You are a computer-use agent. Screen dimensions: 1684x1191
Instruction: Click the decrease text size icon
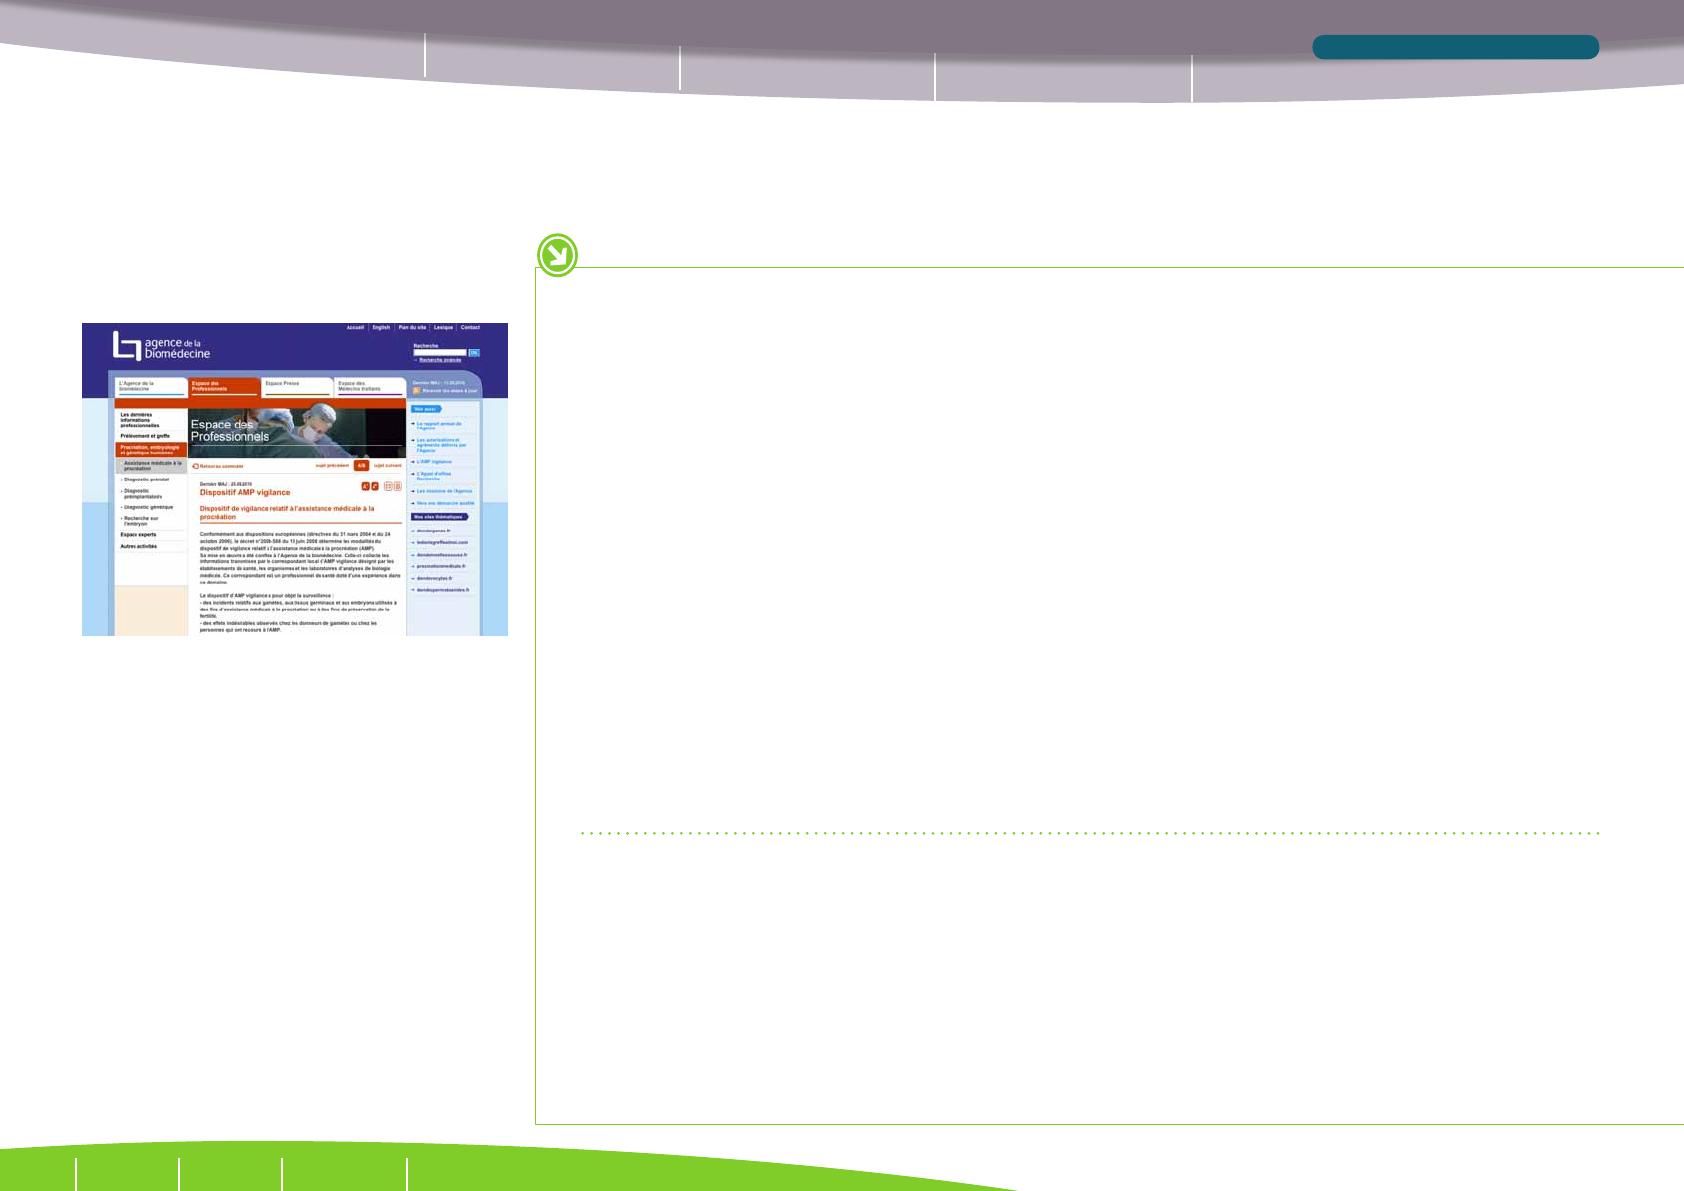tap(375, 486)
